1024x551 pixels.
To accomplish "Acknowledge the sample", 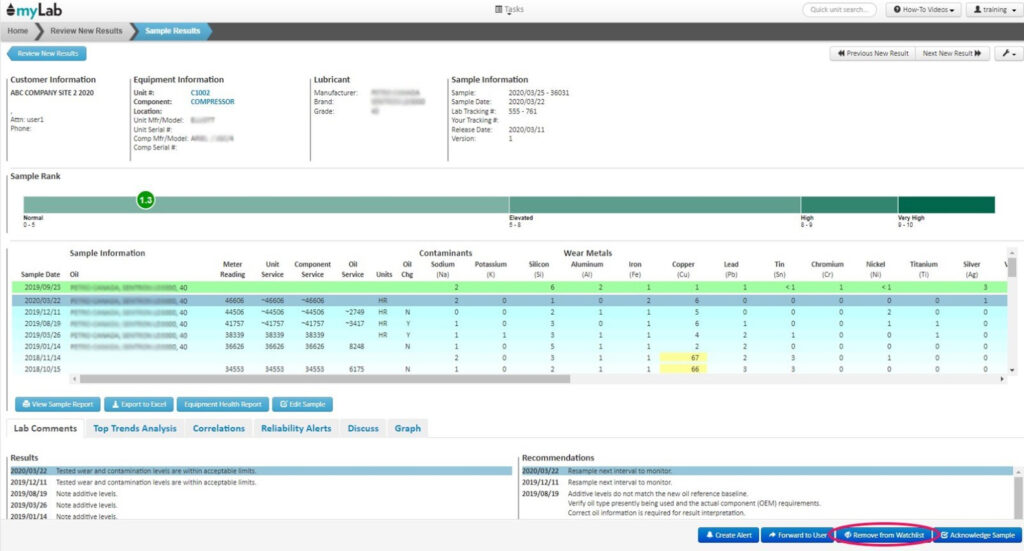I will (x=981, y=535).
